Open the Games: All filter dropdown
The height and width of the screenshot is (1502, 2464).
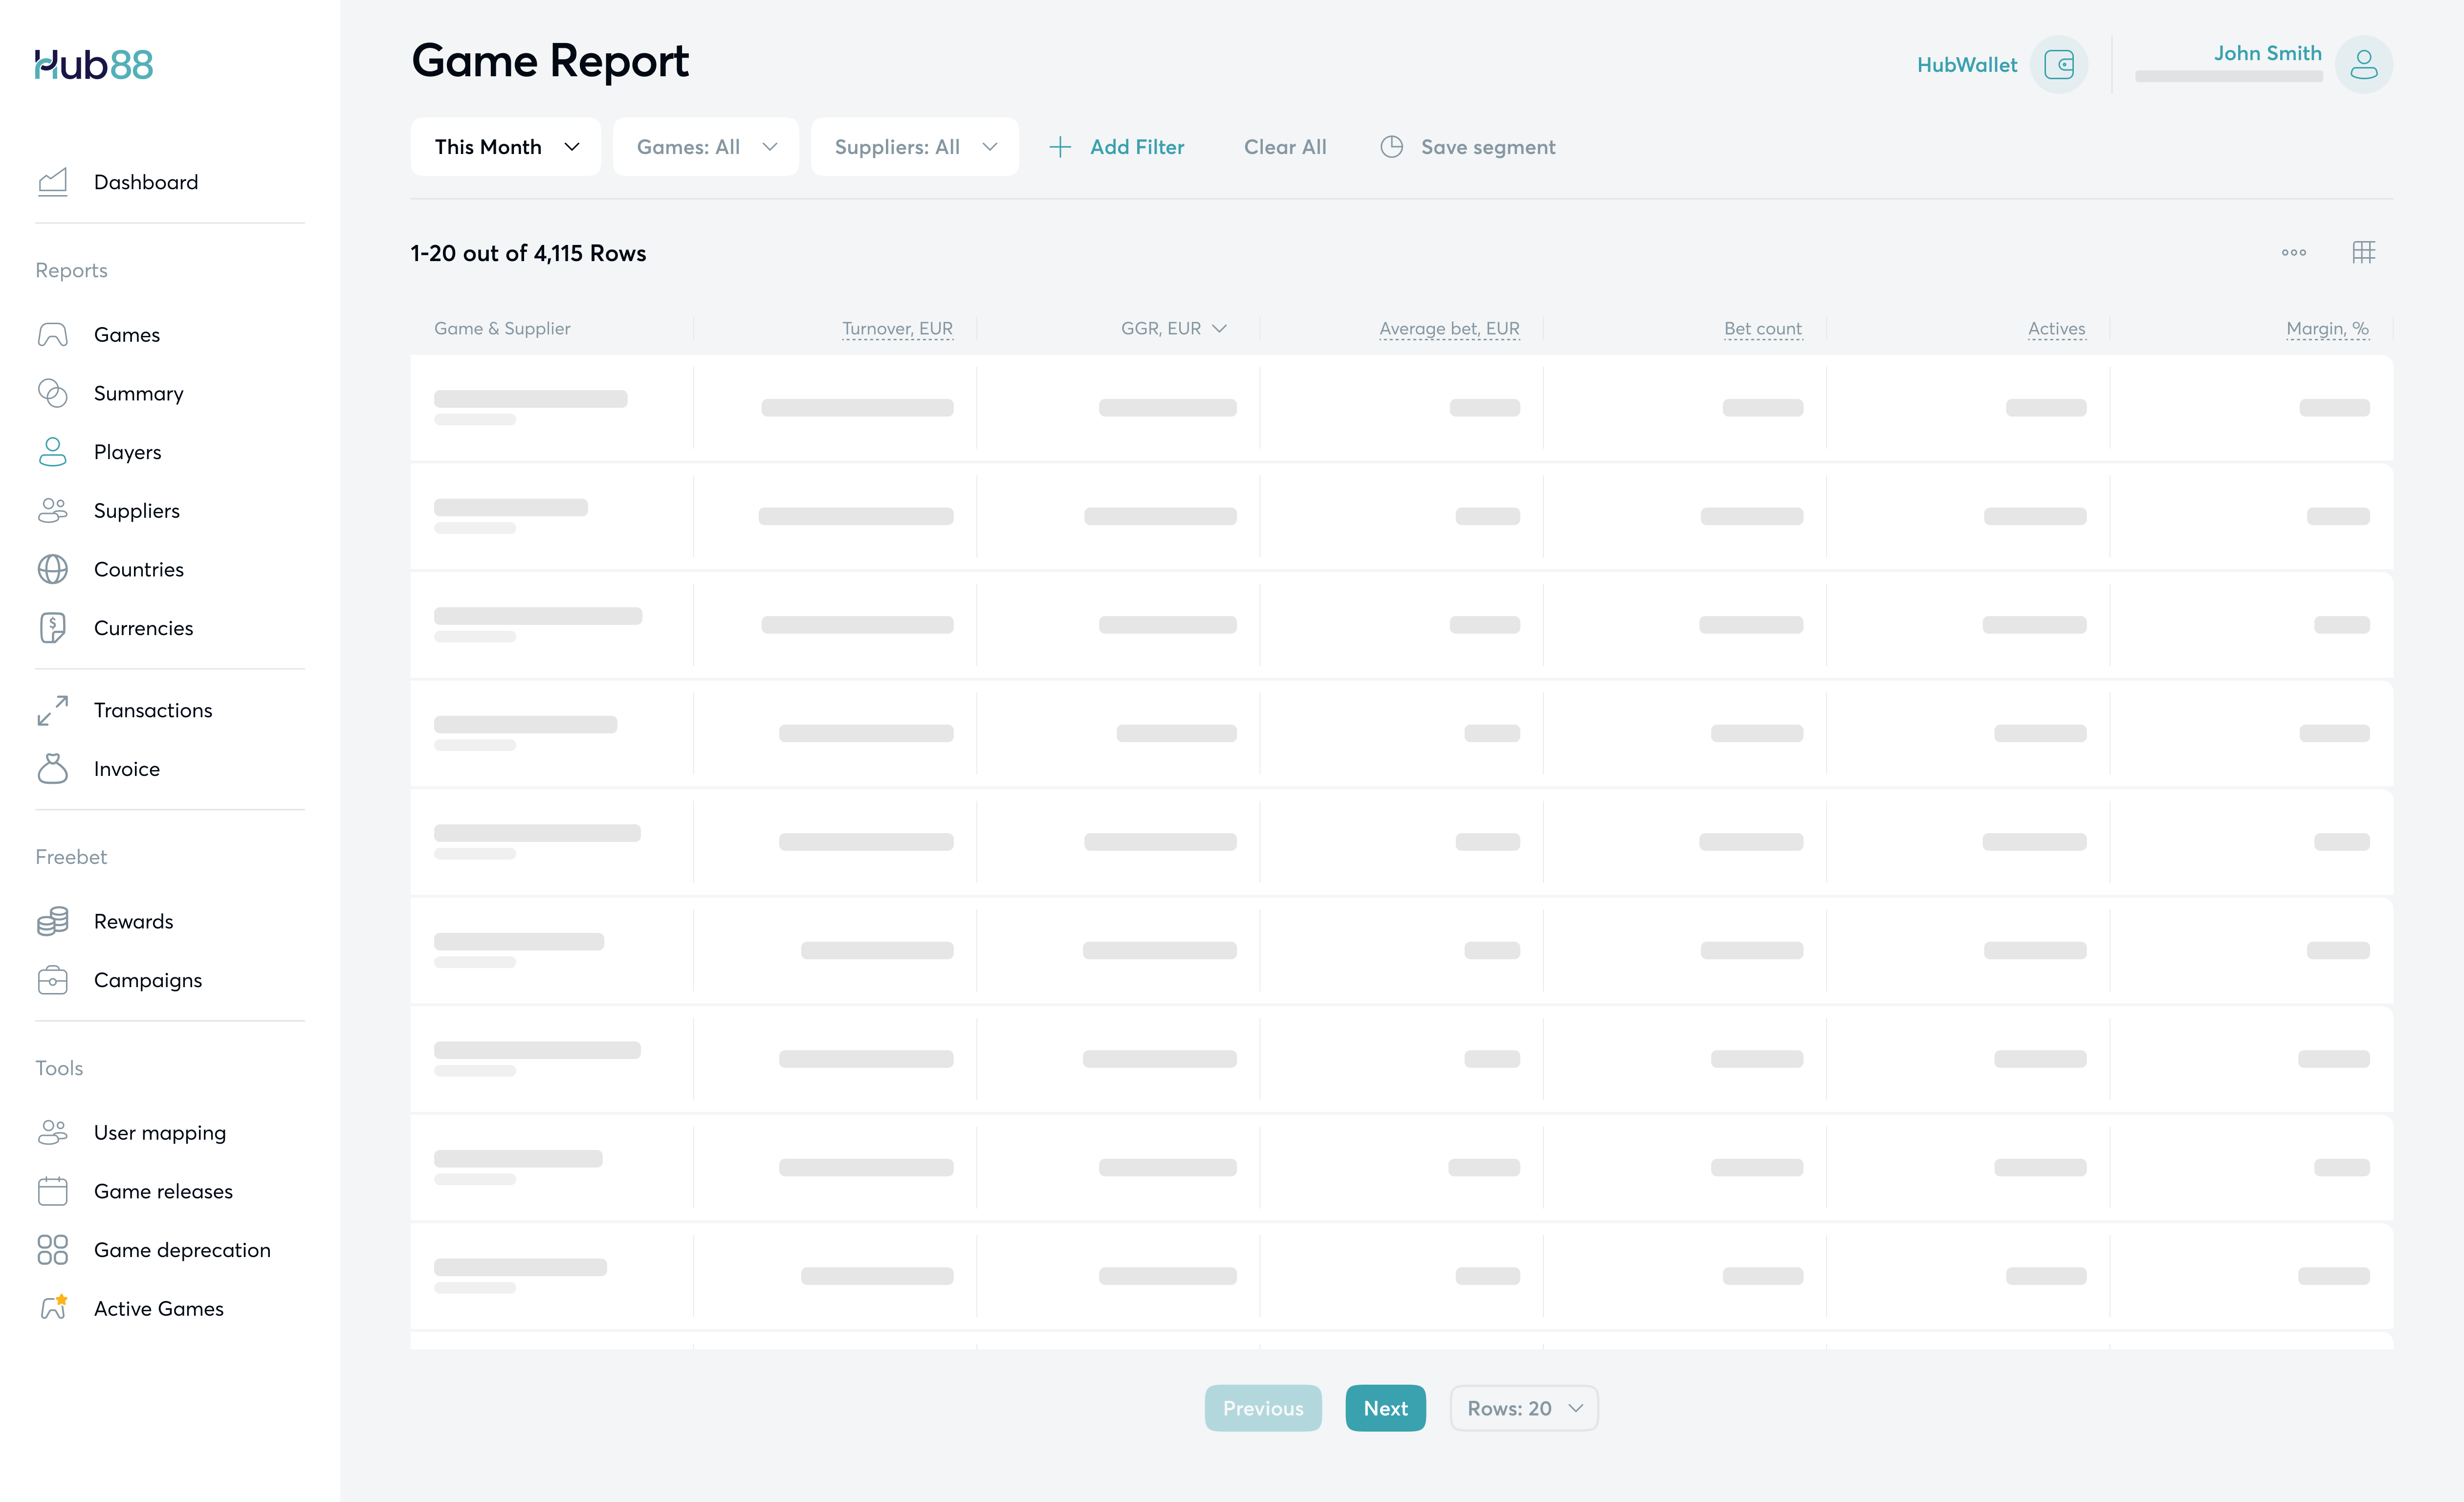point(705,147)
